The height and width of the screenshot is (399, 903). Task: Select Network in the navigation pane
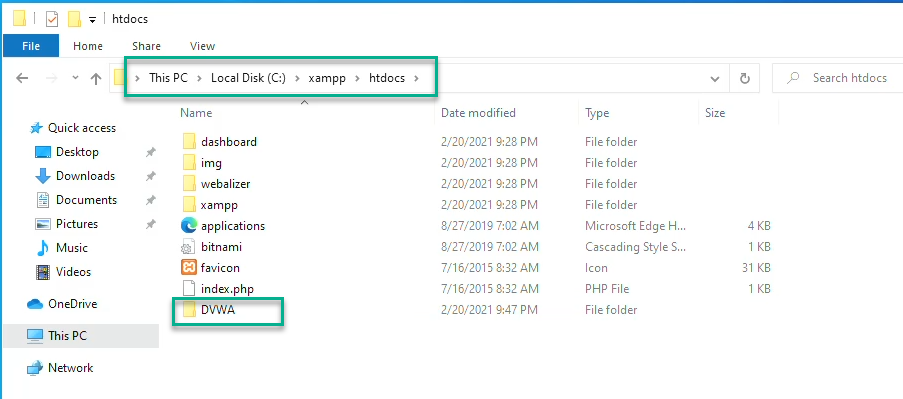pos(70,368)
